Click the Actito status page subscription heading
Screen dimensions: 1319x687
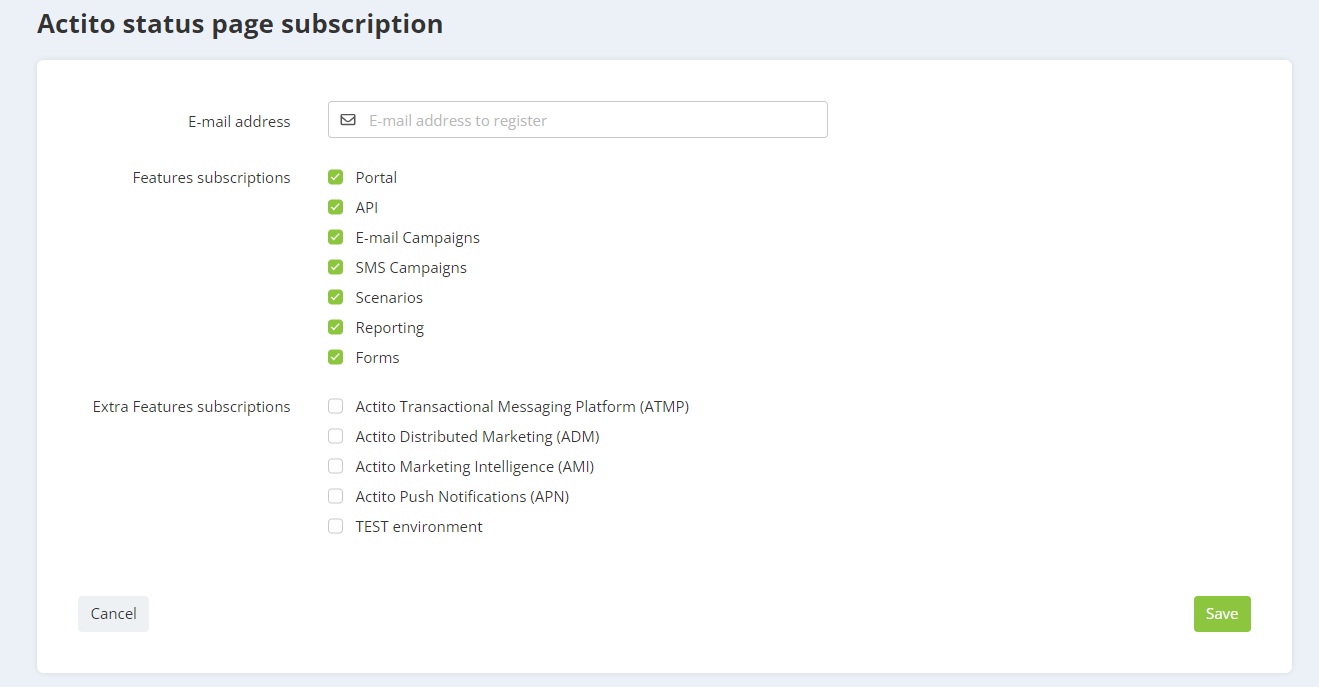[240, 24]
